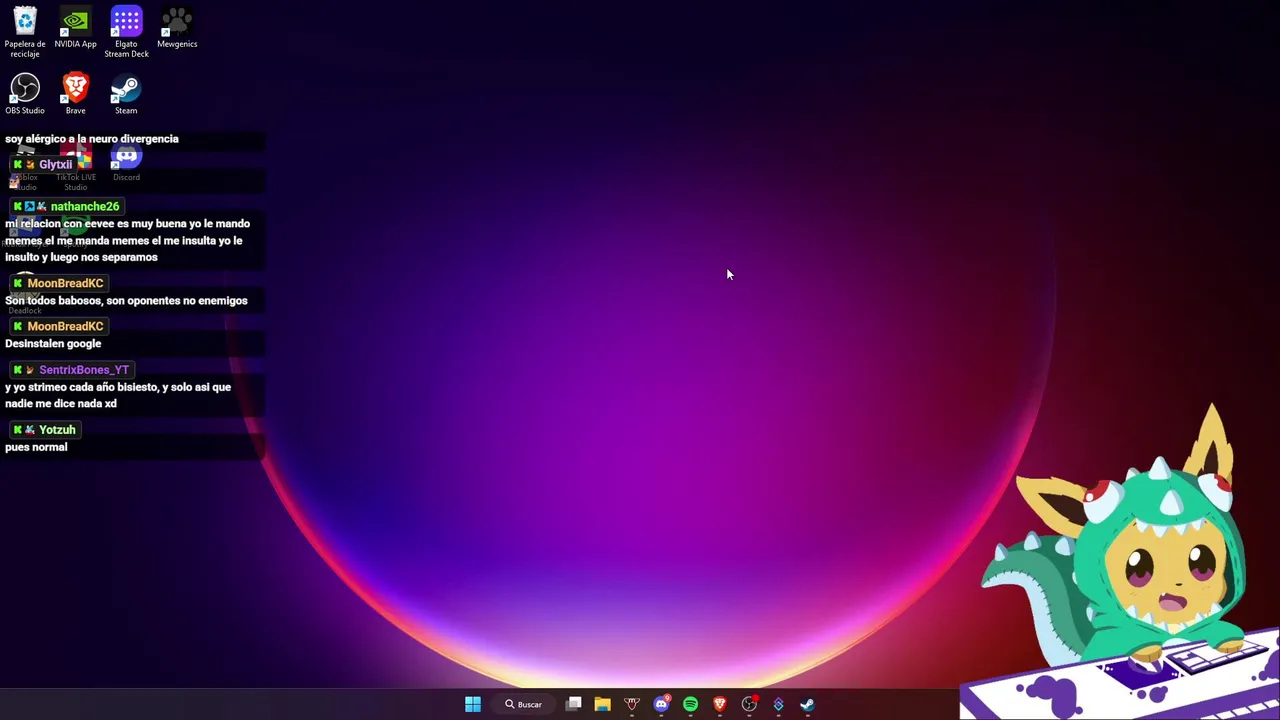Click the Buscar search box in taskbar
The height and width of the screenshot is (720, 1280).
pos(524,704)
